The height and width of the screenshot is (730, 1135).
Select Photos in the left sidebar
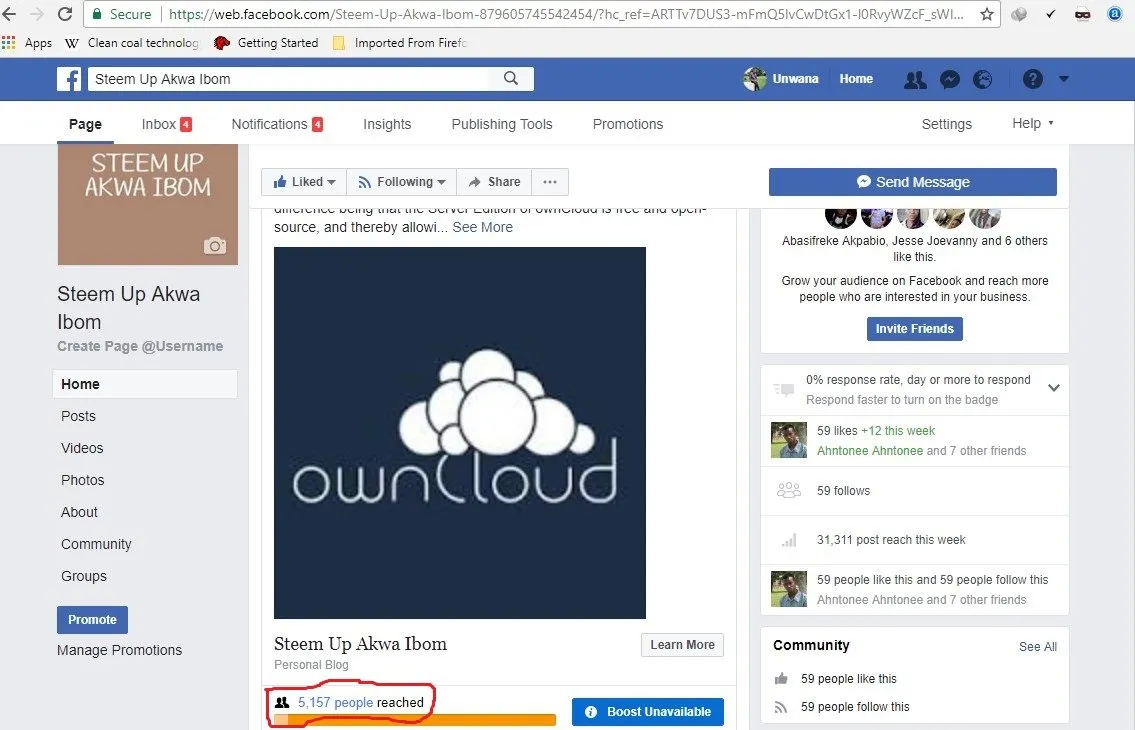[x=83, y=480]
